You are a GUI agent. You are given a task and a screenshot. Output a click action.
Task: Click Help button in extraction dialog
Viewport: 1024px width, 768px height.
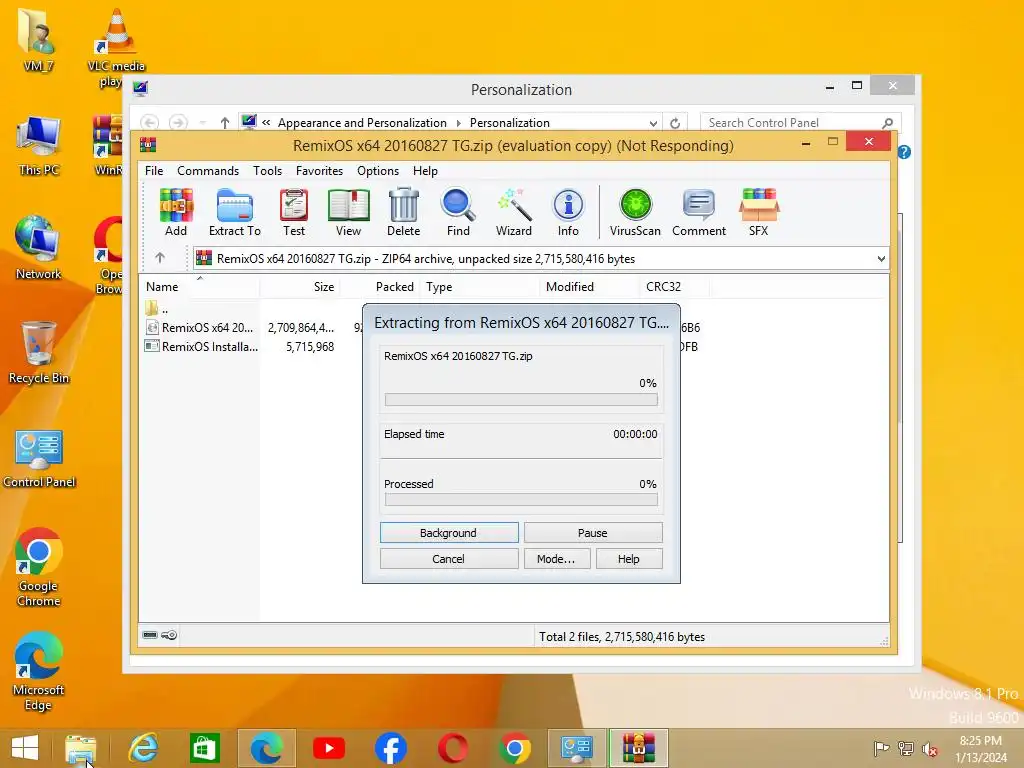[629, 559]
